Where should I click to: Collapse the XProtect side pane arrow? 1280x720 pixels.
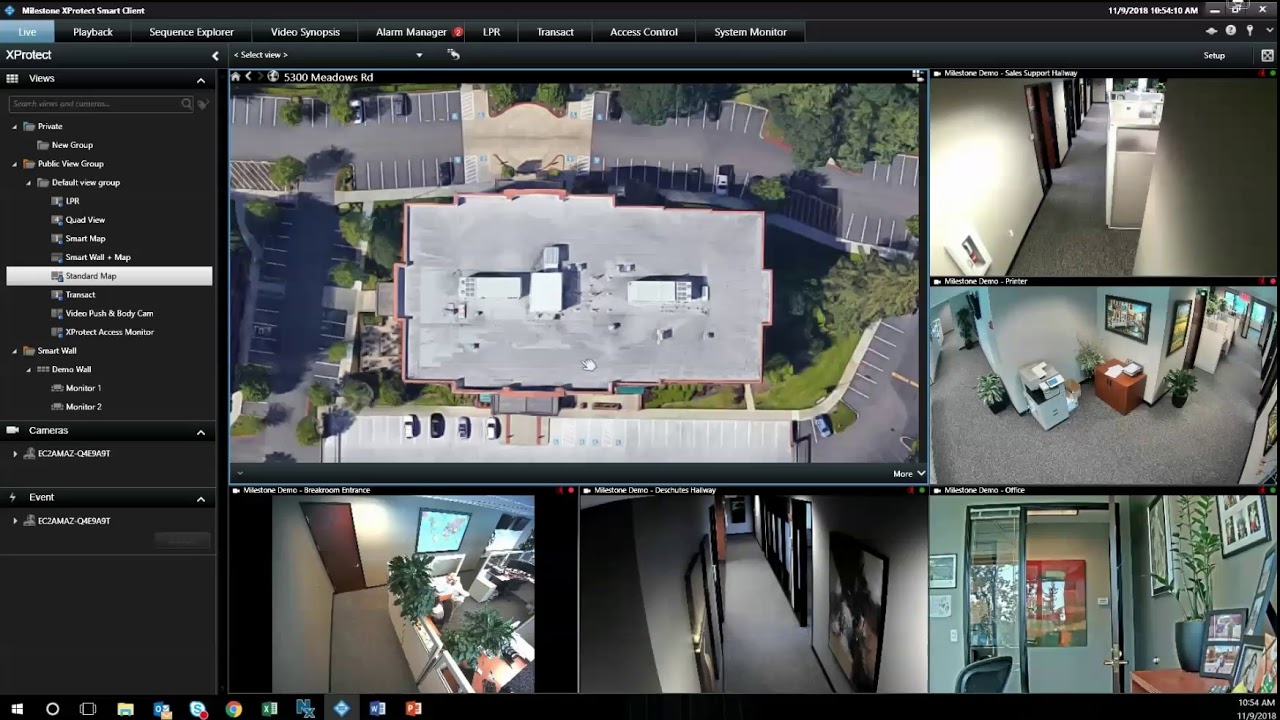tap(215, 56)
